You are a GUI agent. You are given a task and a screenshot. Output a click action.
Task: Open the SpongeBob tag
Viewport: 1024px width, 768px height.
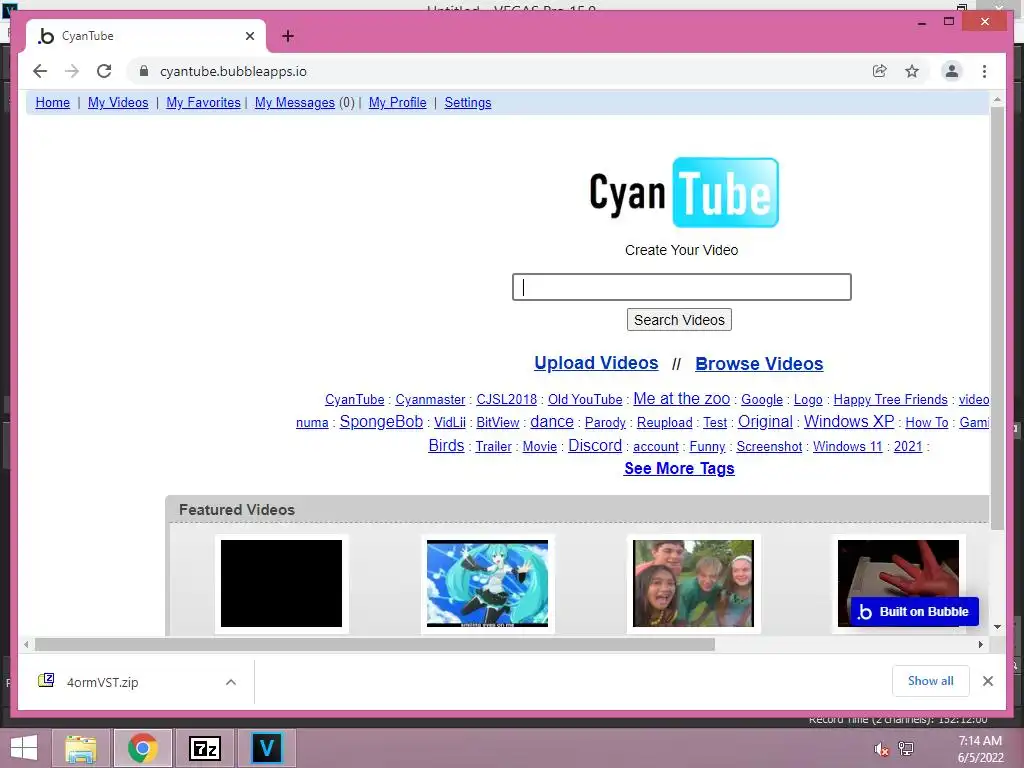[381, 422]
